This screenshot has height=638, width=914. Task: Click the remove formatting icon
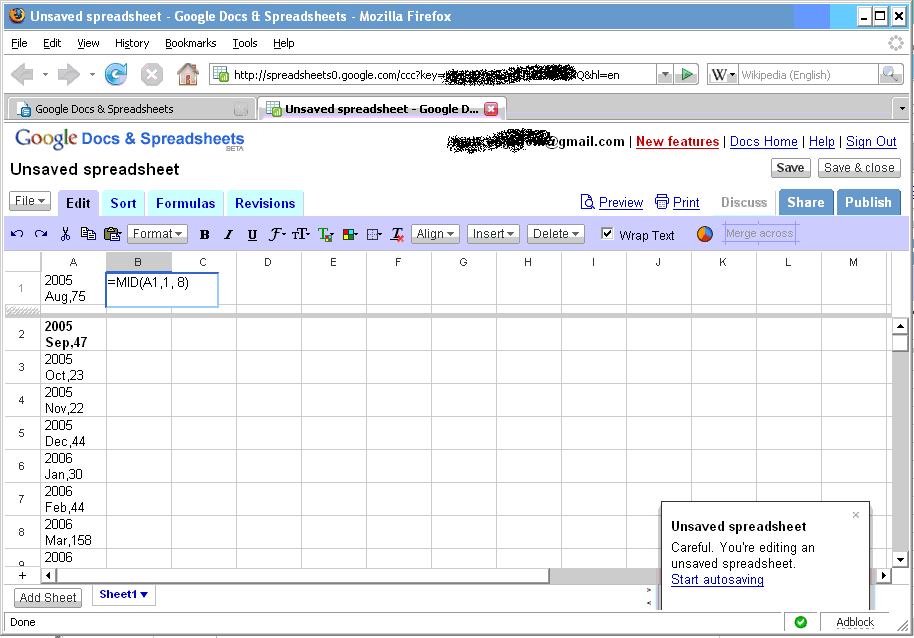[397, 234]
